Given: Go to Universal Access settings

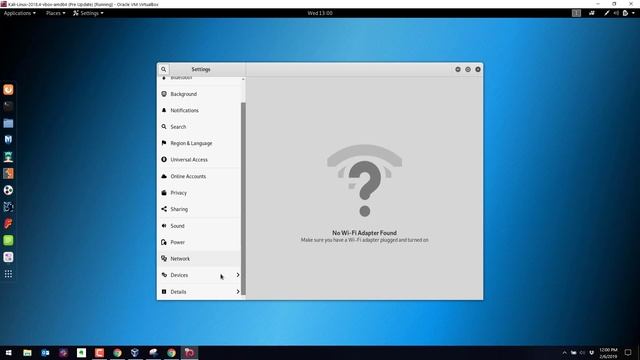Looking at the screenshot, I should [x=199, y=160].
